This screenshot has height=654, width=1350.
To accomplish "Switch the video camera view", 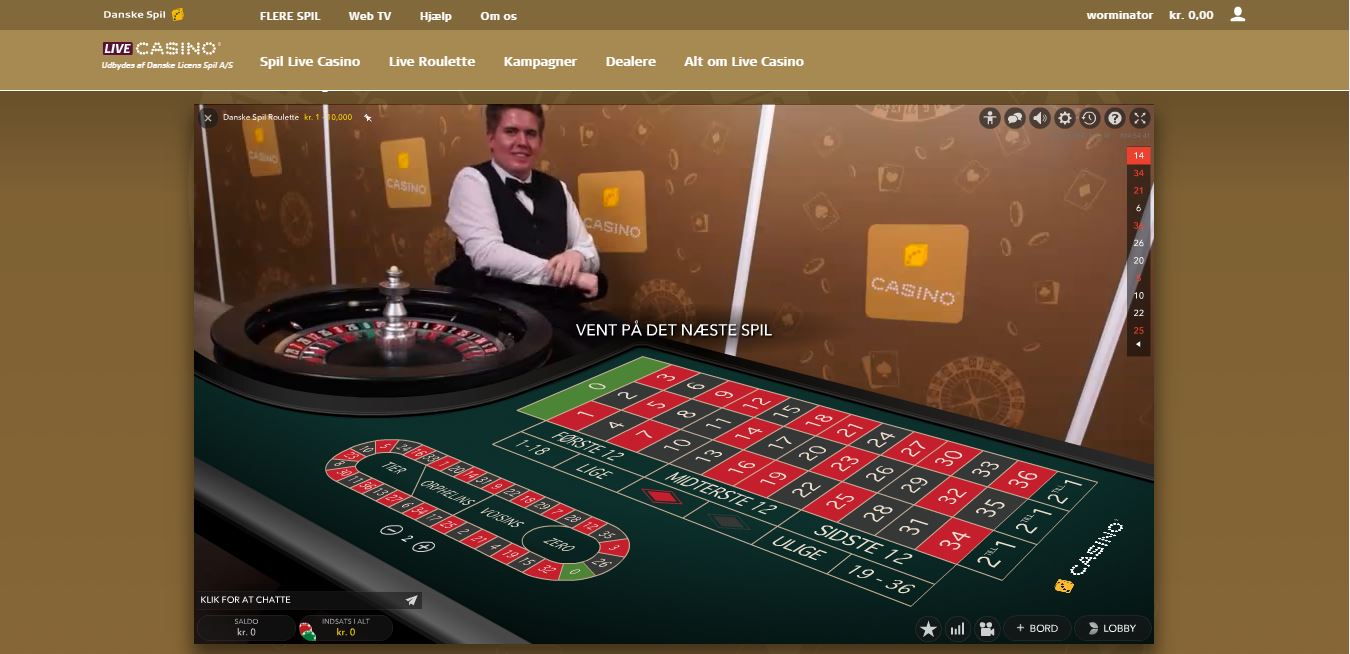I will pos(987,628).
